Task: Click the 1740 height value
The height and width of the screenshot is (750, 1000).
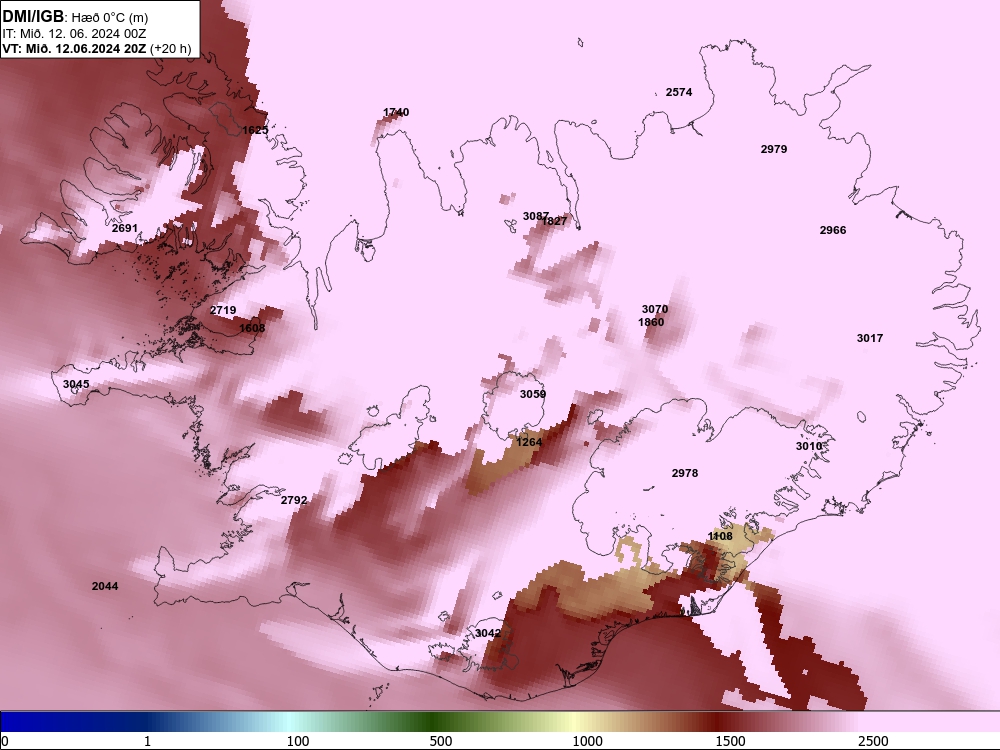Action: pyautogui.click(x=396, y=112)
